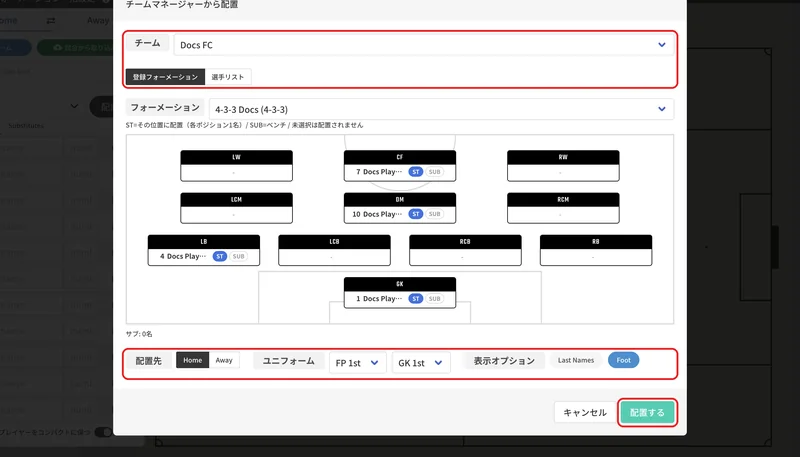The width and height of the screenshot is (800, 457).
Task: Toggle ST for DM player 10
Action: [416, 214]
